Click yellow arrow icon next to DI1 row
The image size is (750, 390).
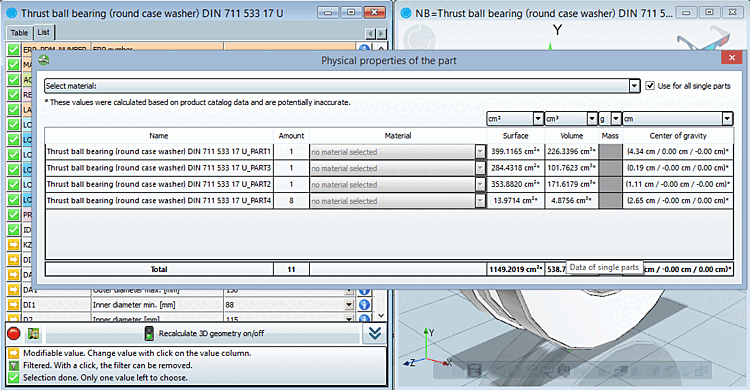(13, 304)
